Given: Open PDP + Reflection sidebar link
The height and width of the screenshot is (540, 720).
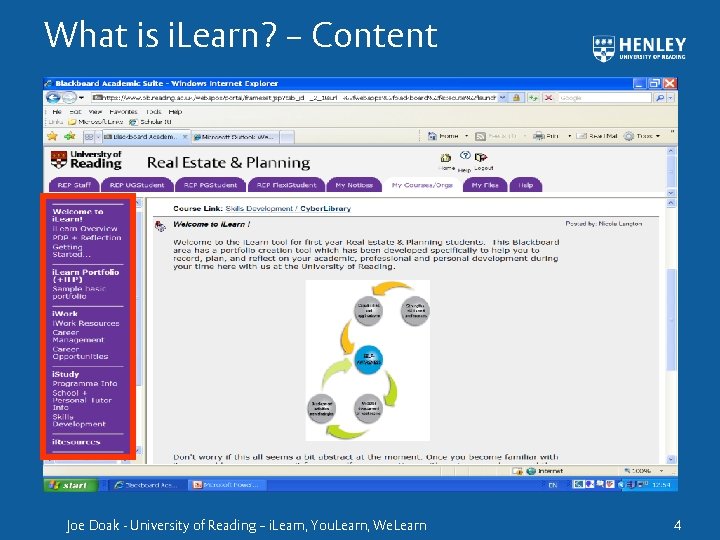Looking at the screenshot, I should click(x=87, y=237).
